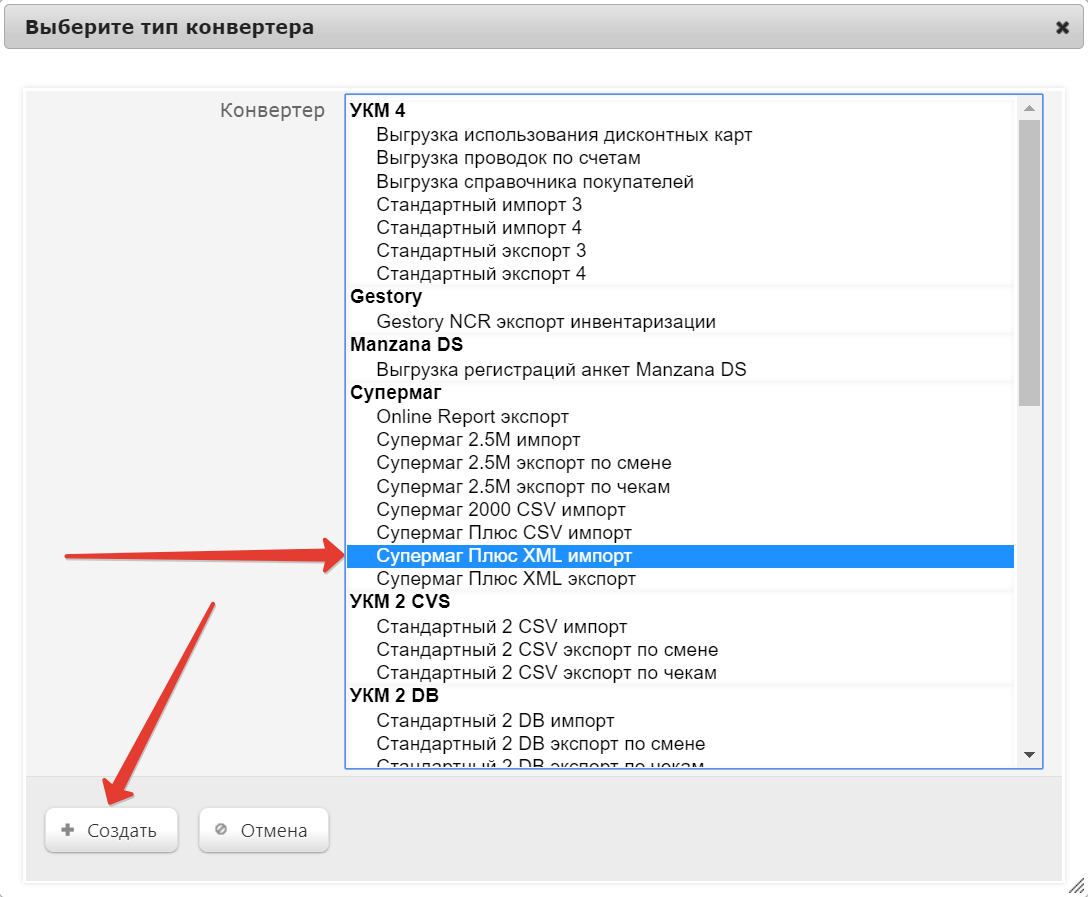1088x897 pixels.
Task: Select Стандартный 2 DB импорт
Action: [x=495, y=720]
